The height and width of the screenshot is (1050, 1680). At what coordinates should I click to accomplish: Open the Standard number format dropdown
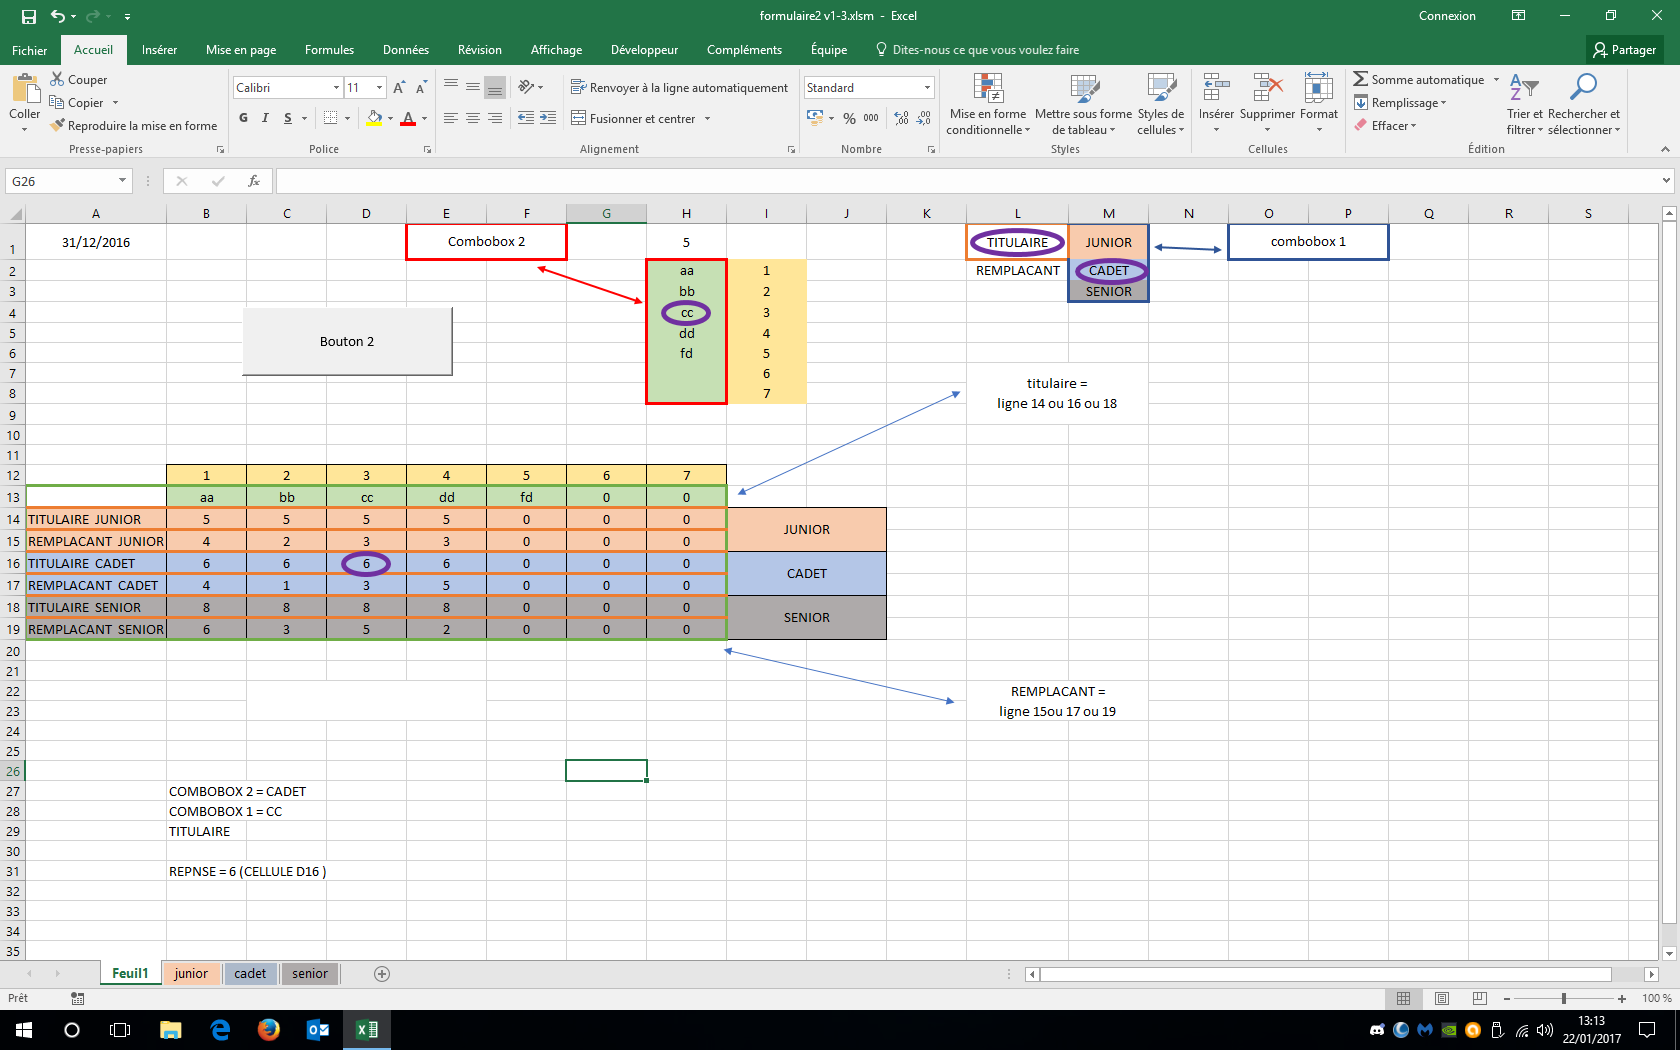tap(927, 88)
